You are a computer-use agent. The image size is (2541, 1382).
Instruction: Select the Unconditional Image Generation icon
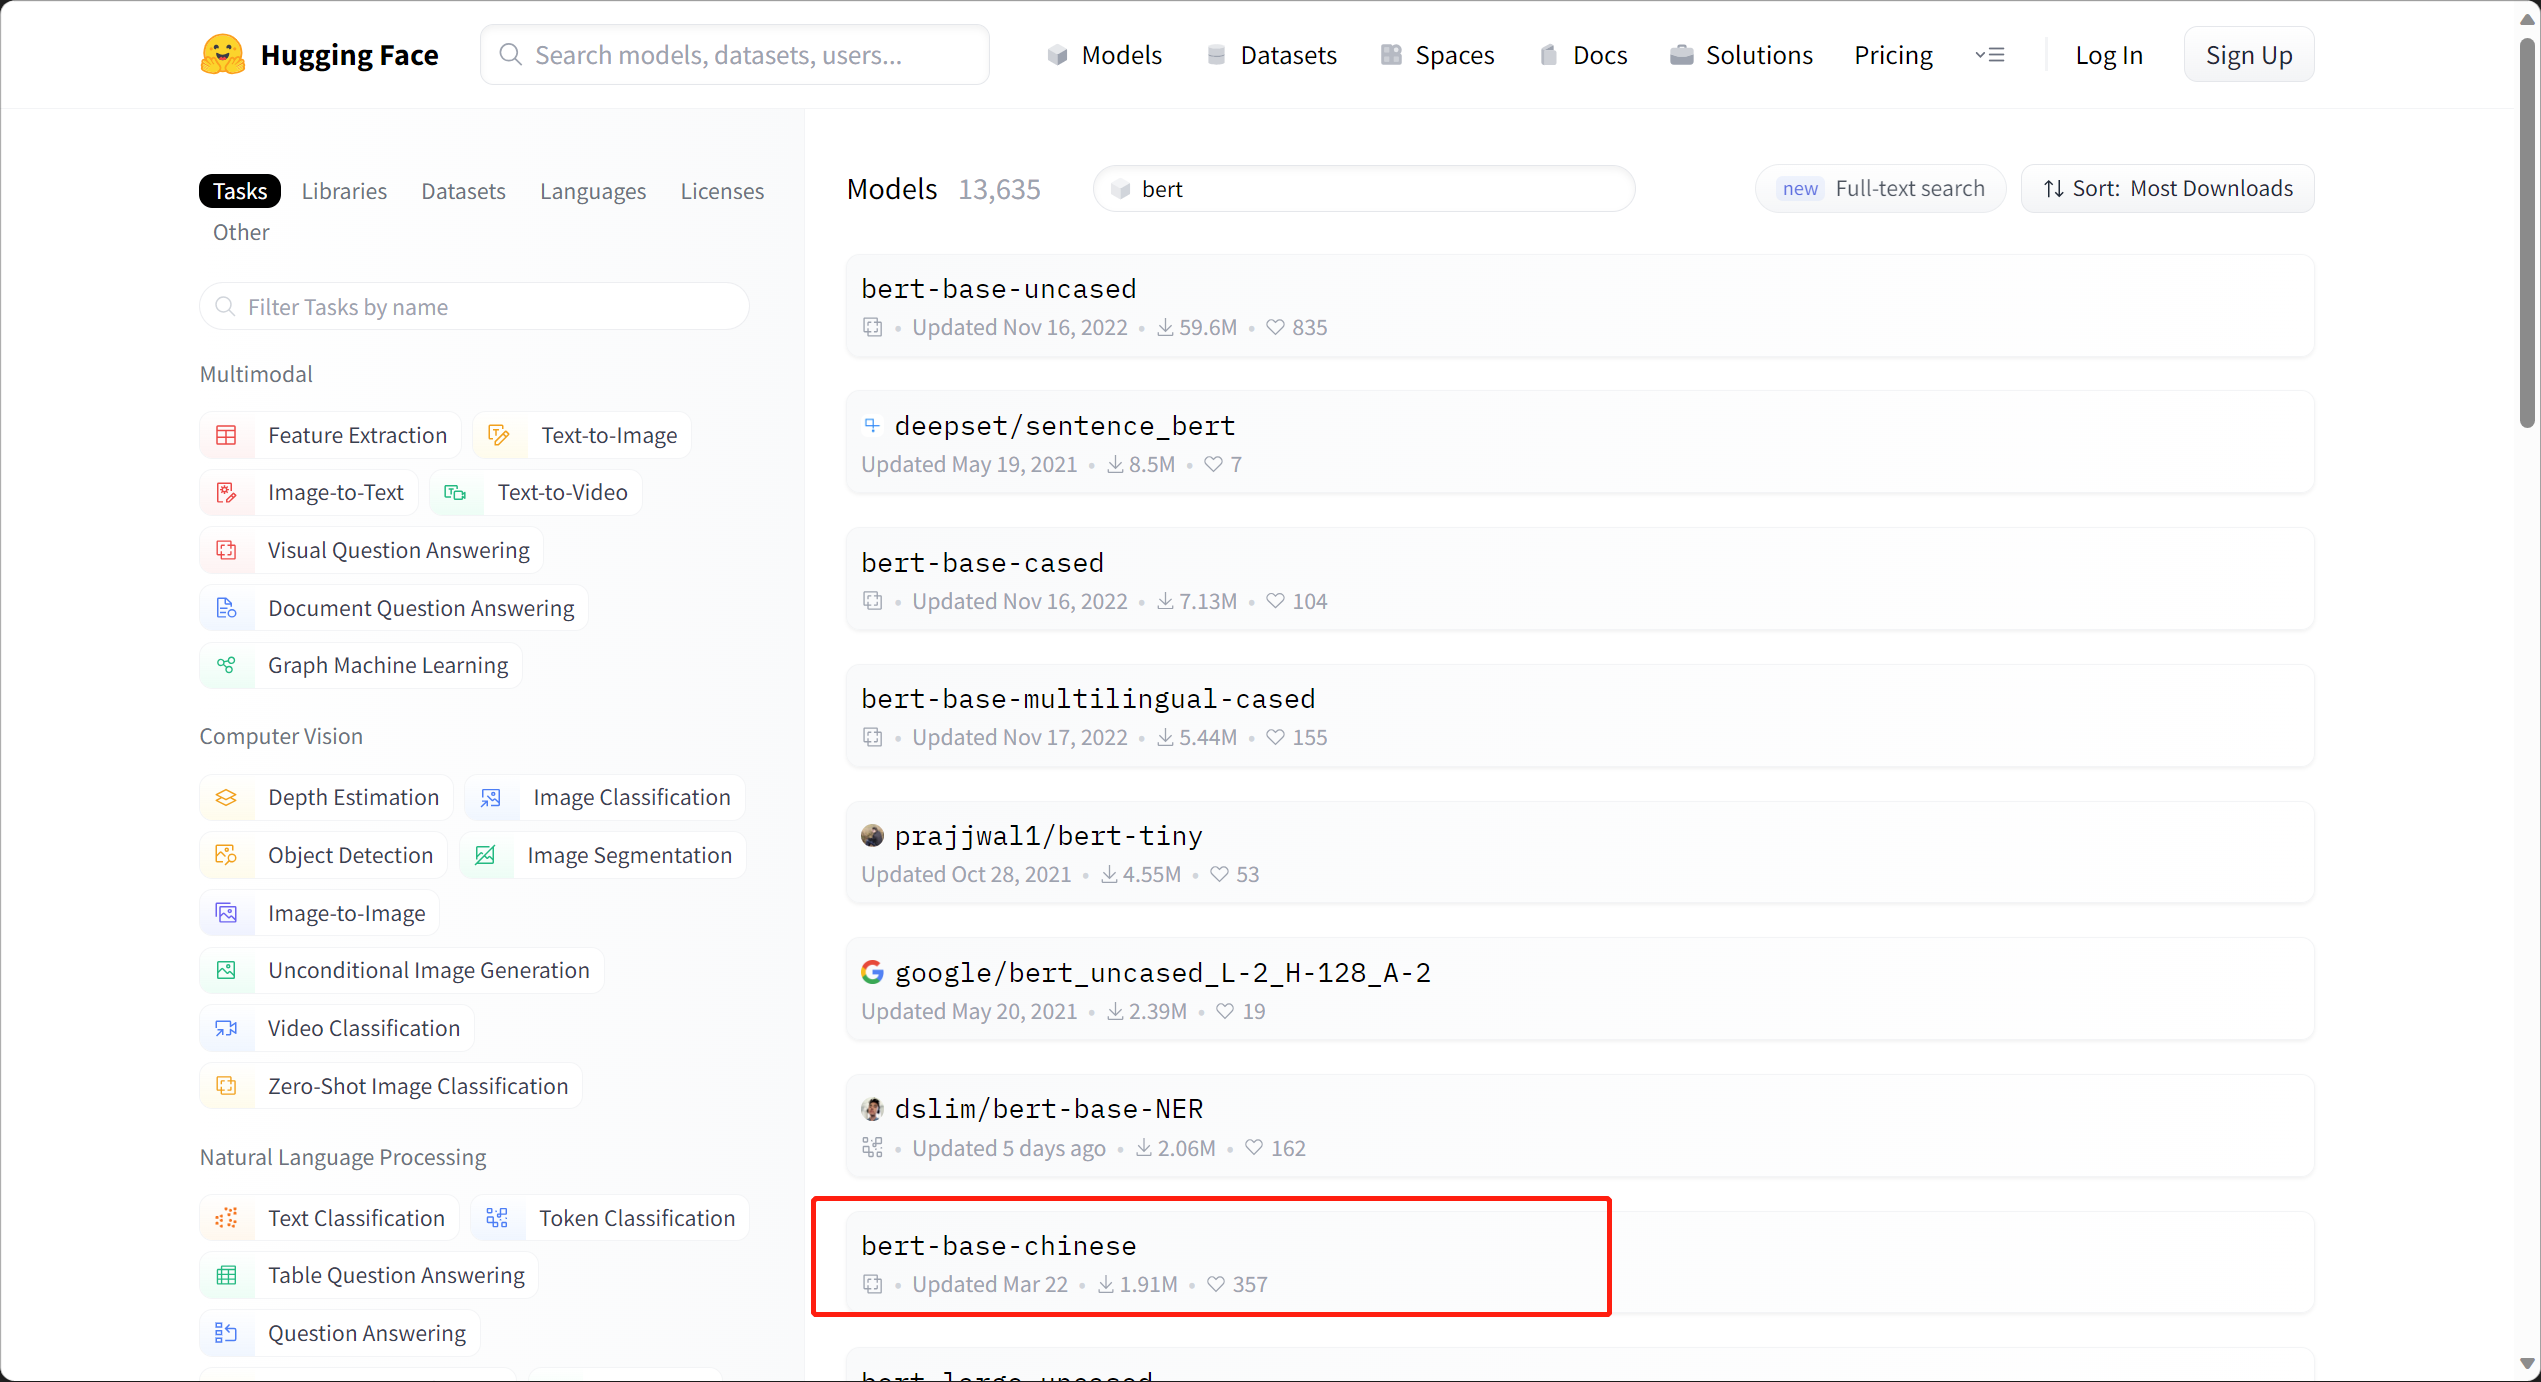tap(227, 970)
